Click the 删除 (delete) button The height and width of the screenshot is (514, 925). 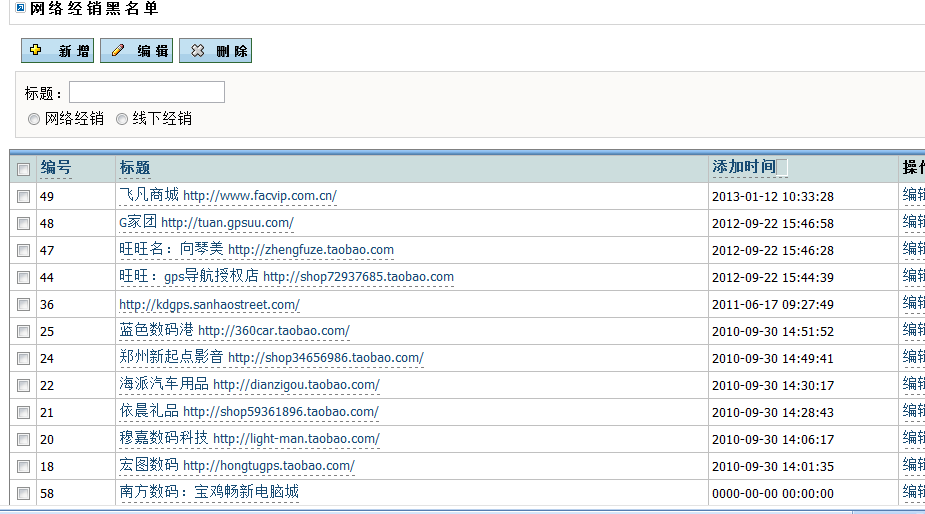(x=215, y=51)
